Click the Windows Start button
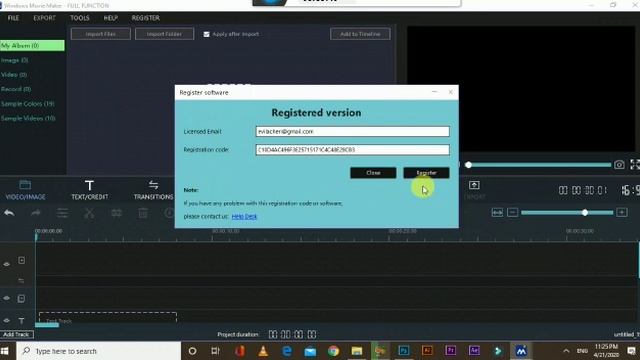 (x=5, y=351)
